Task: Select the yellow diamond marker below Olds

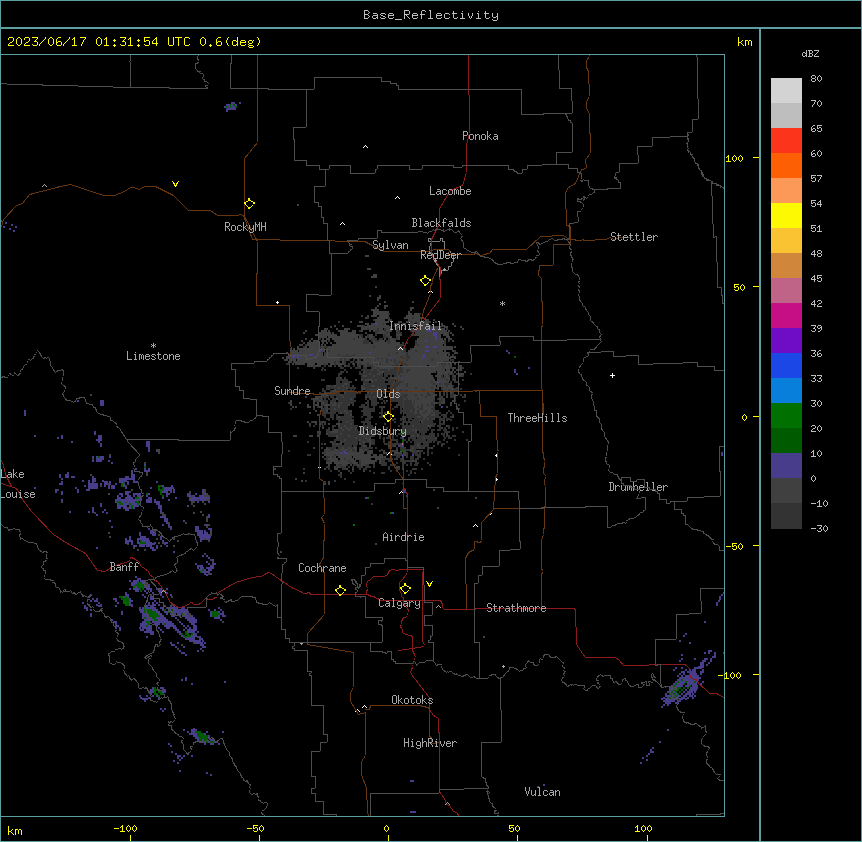Action: pos(388,416)
